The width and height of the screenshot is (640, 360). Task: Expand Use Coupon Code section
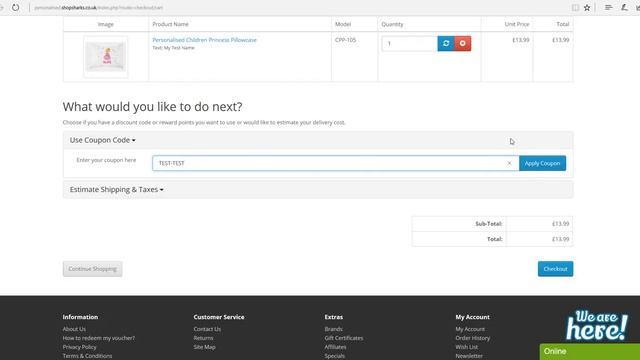(102, 140)
